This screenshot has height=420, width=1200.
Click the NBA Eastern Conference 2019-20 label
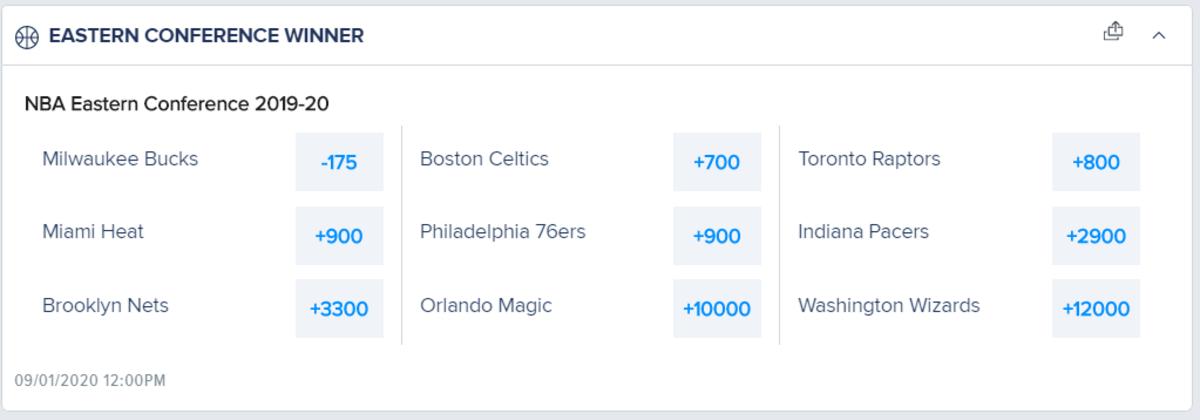coord(177,104)
